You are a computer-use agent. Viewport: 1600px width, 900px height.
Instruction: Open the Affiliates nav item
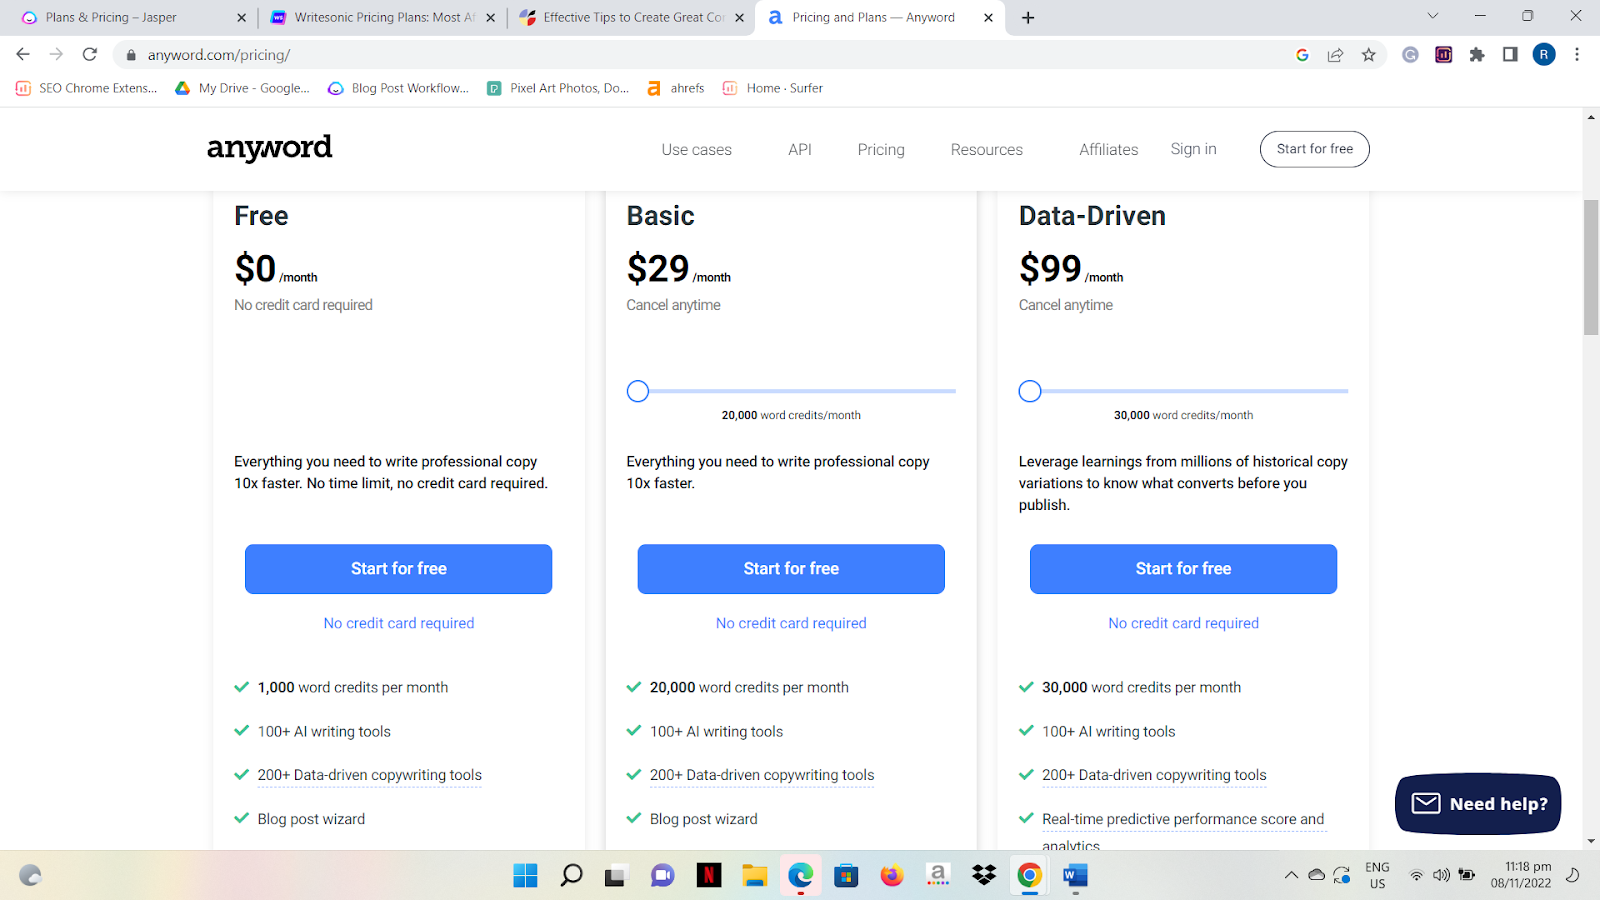click(1108, 149)
